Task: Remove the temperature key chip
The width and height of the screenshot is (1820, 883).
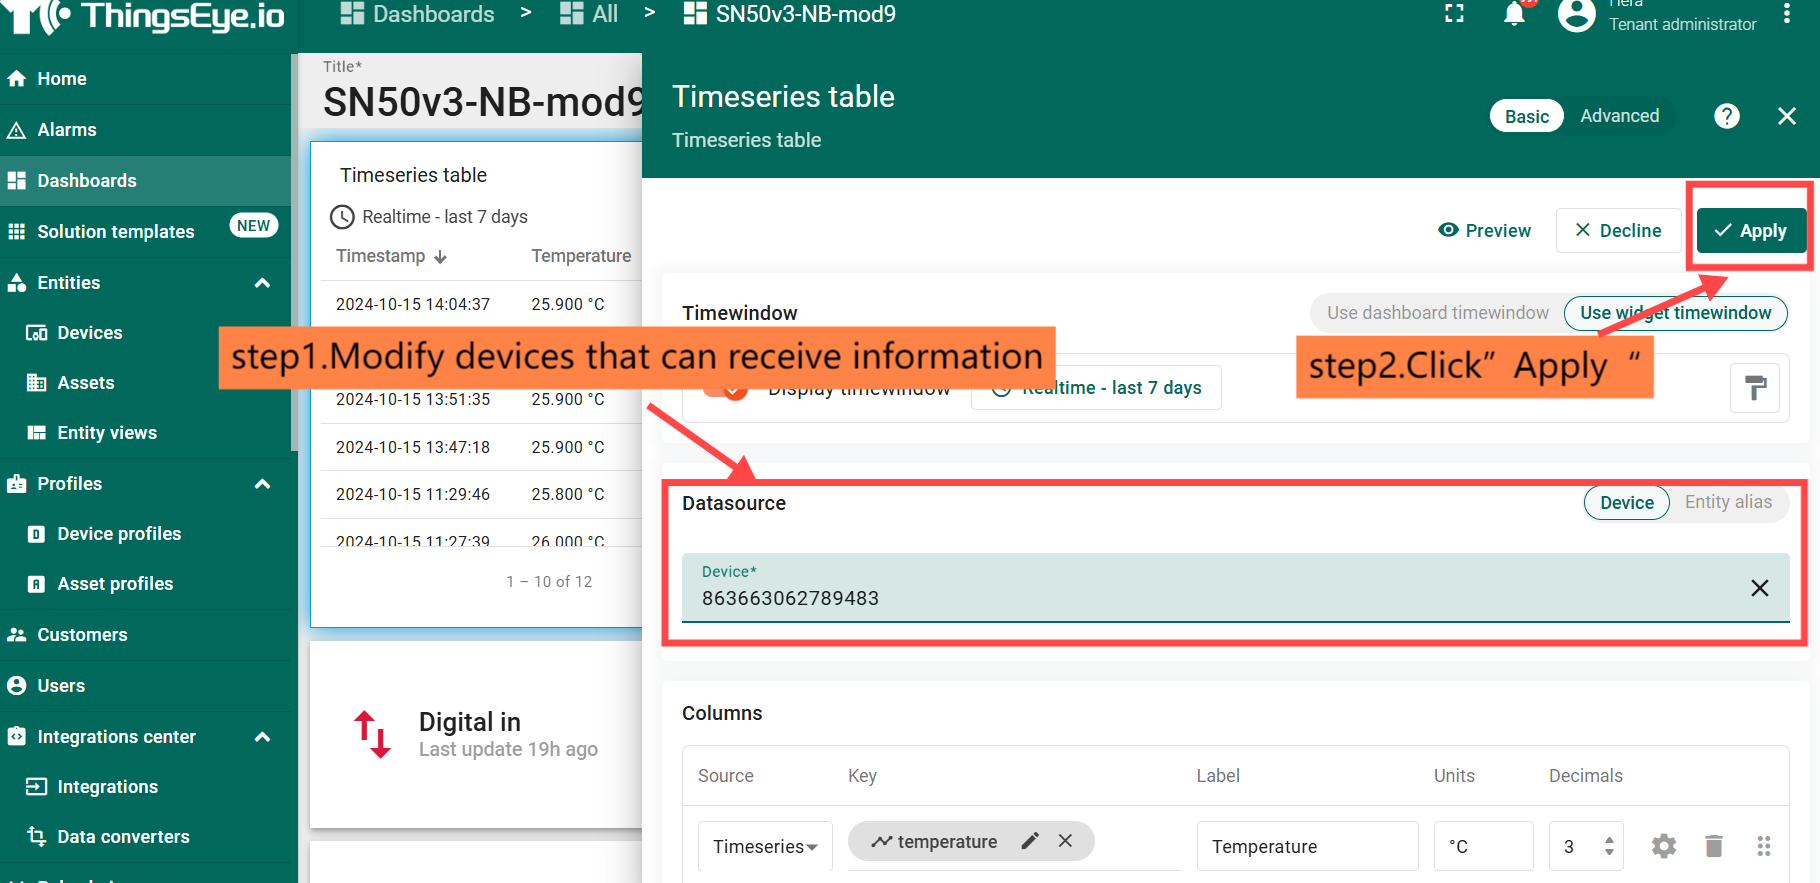Action: [1066, 841]
